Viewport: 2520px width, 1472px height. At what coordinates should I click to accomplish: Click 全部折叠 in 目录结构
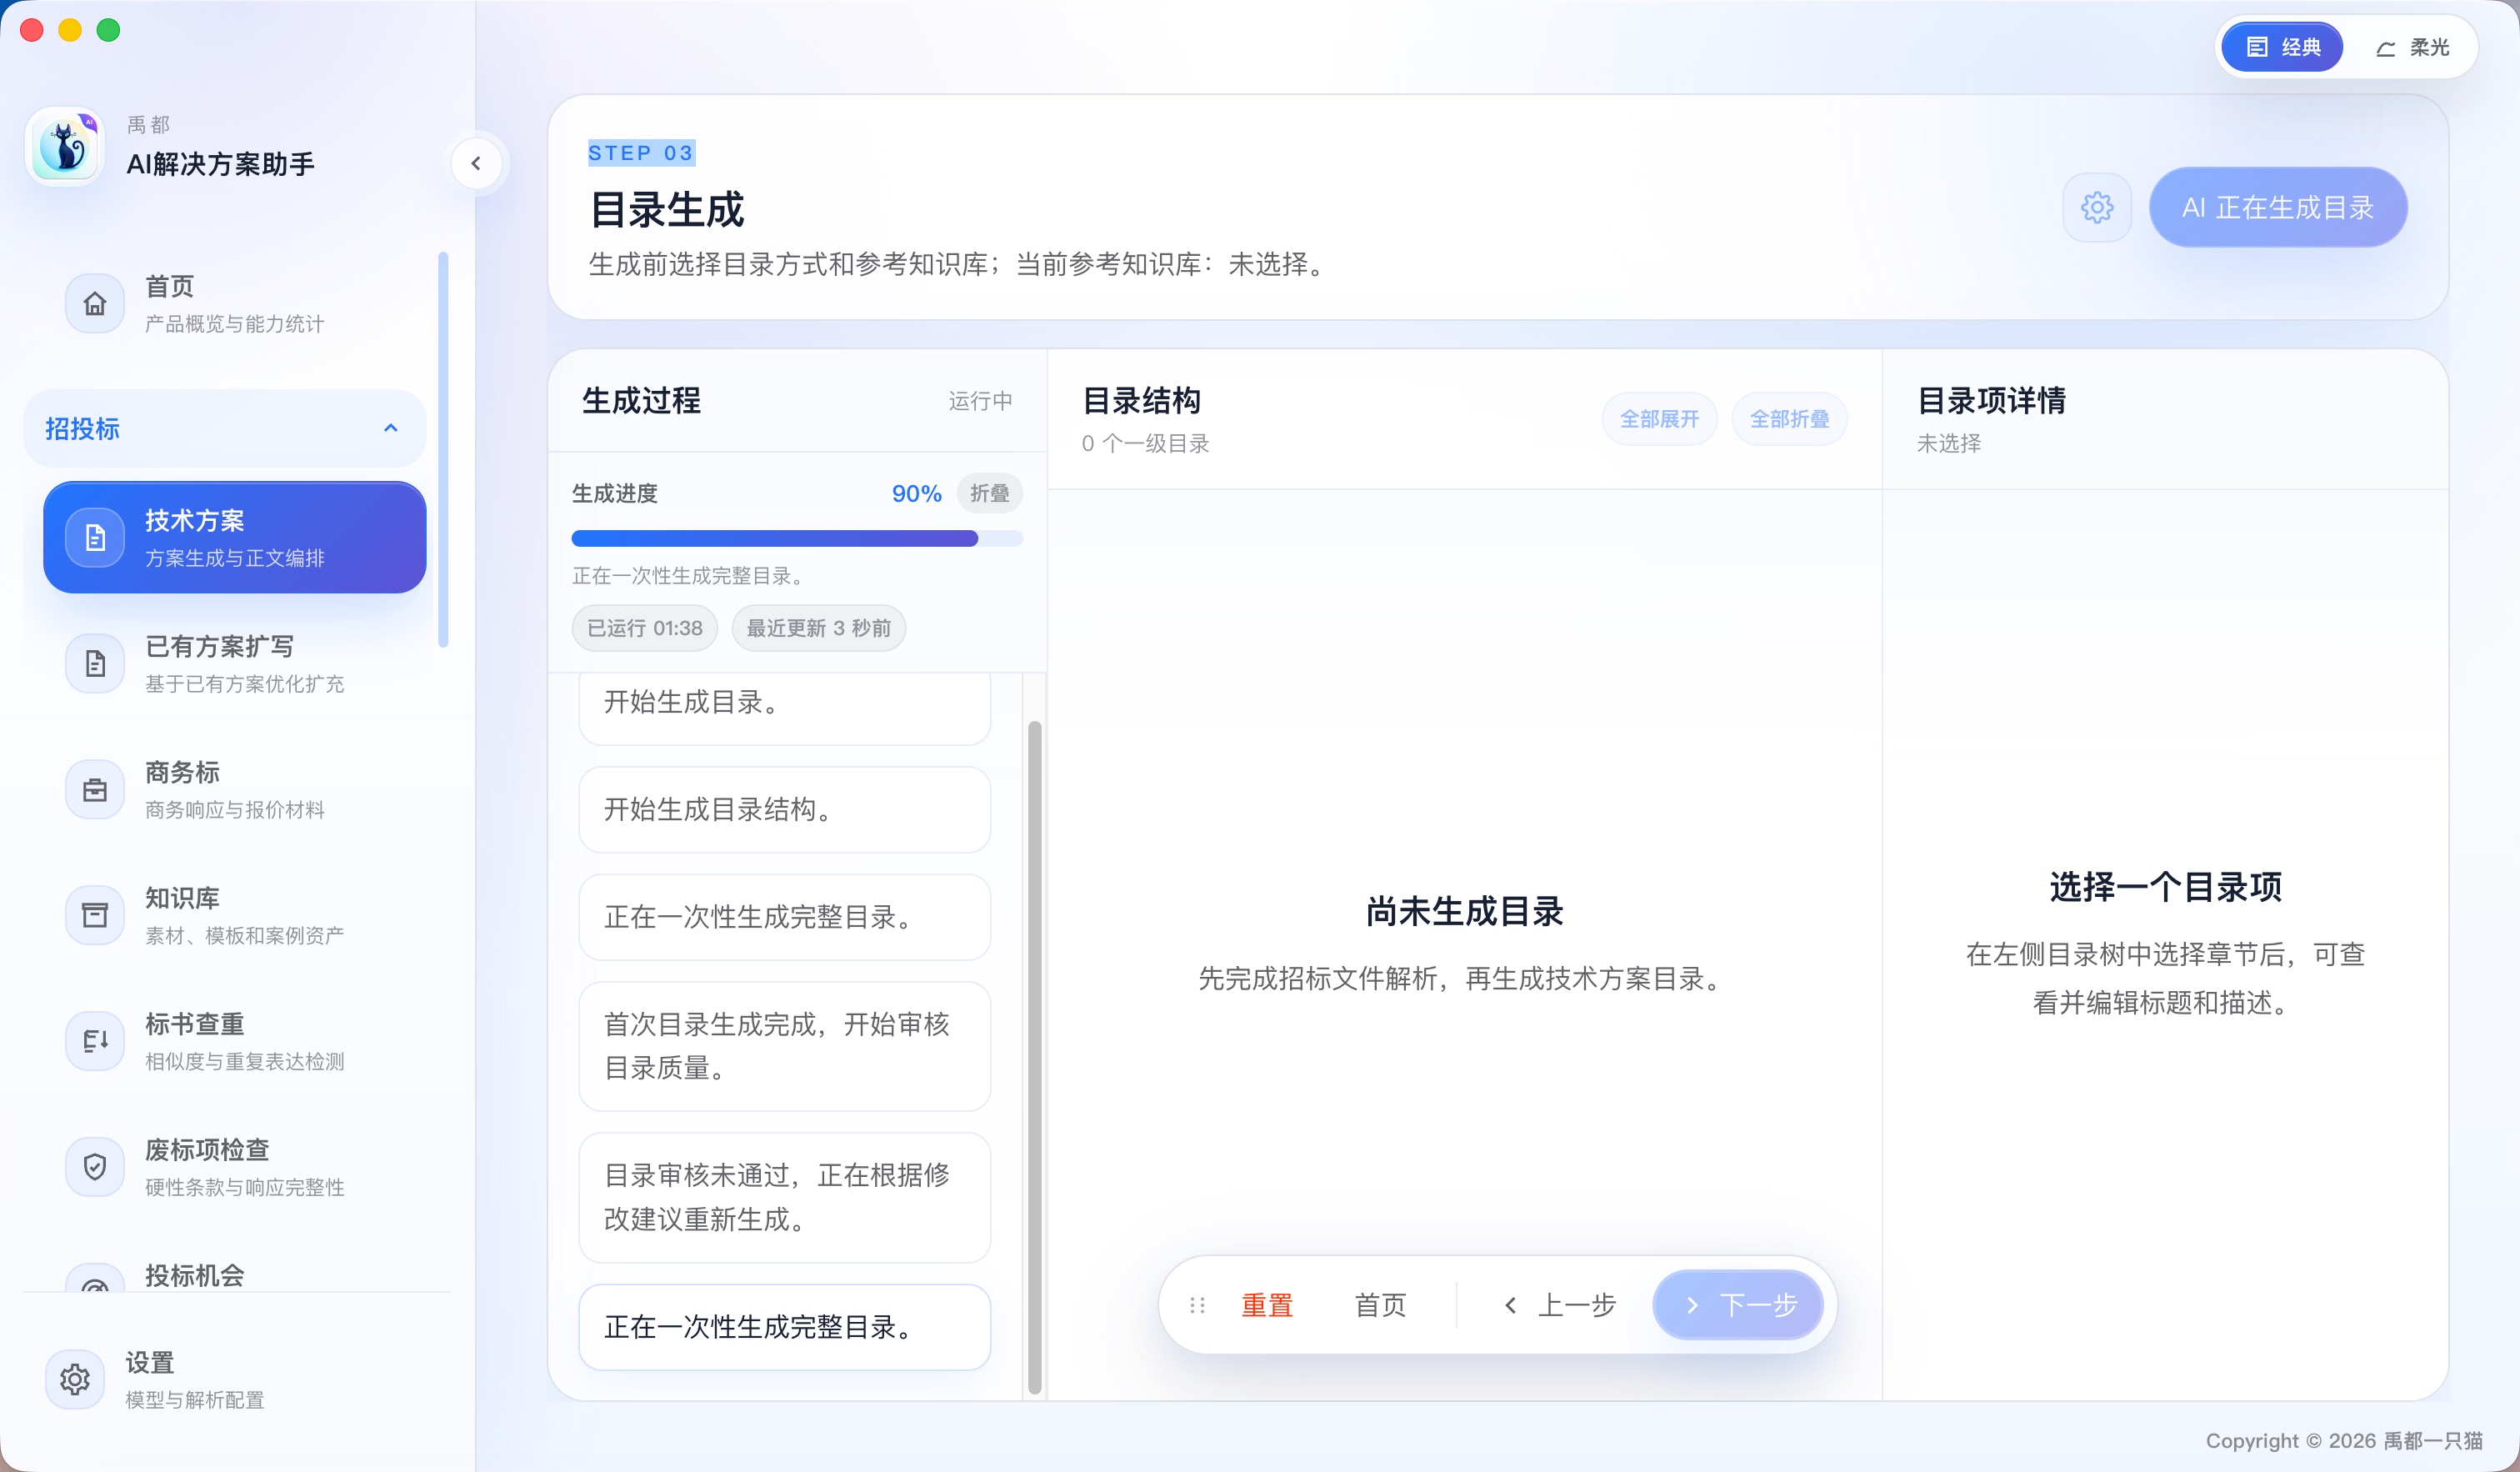(x=1789, y=419)
